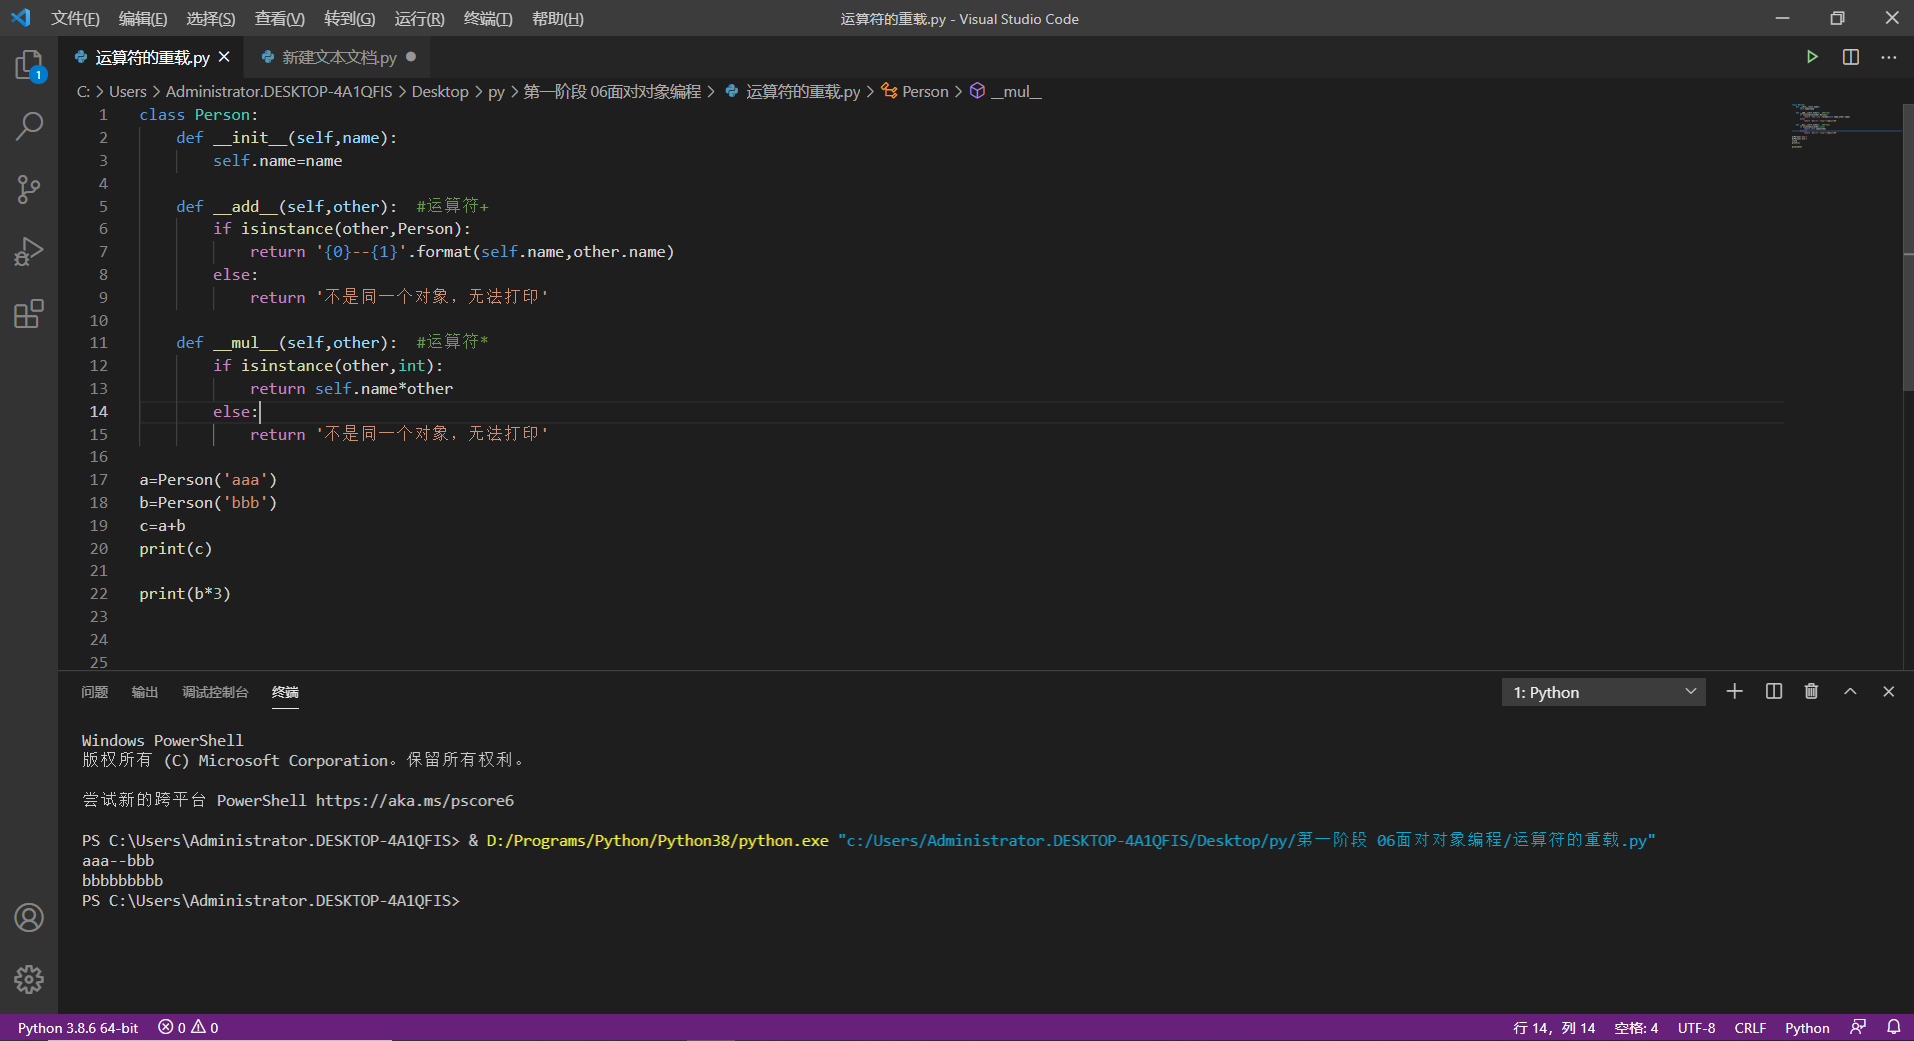
Task: Open the Users breadcrumb
Action: [x=127, y=91]
